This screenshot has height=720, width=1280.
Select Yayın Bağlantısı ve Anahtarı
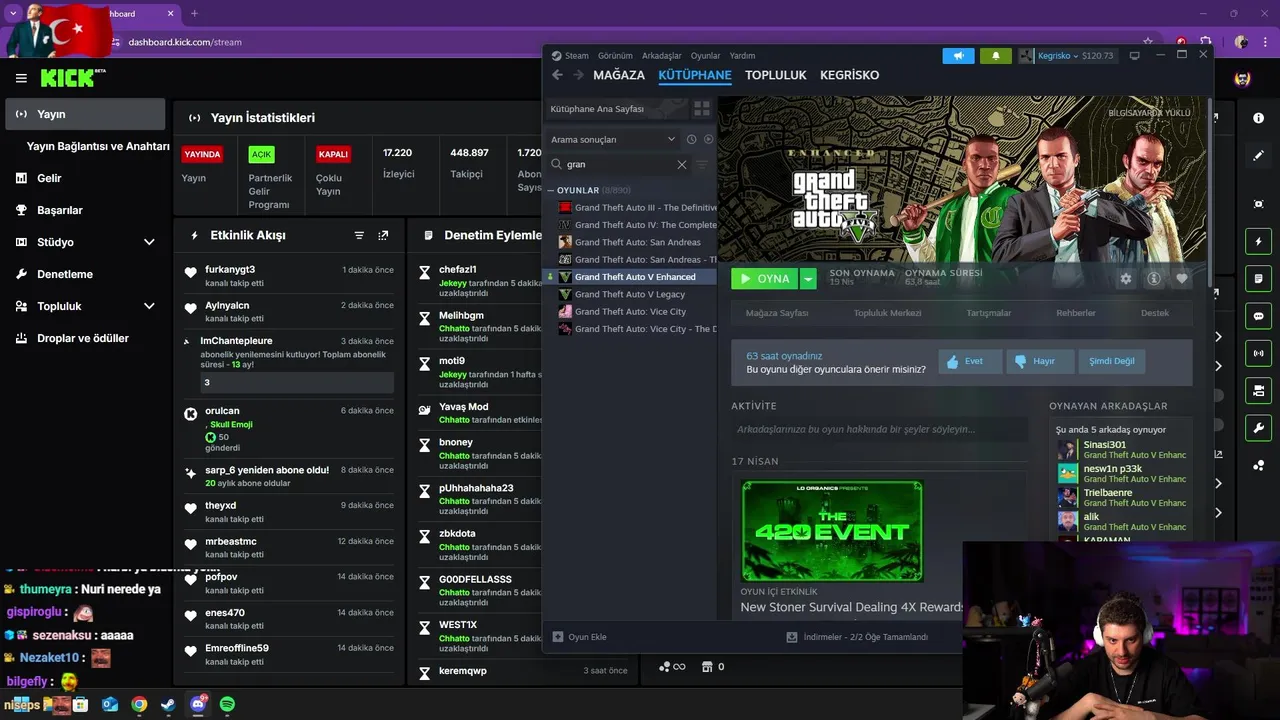click(x=98, y=146)
